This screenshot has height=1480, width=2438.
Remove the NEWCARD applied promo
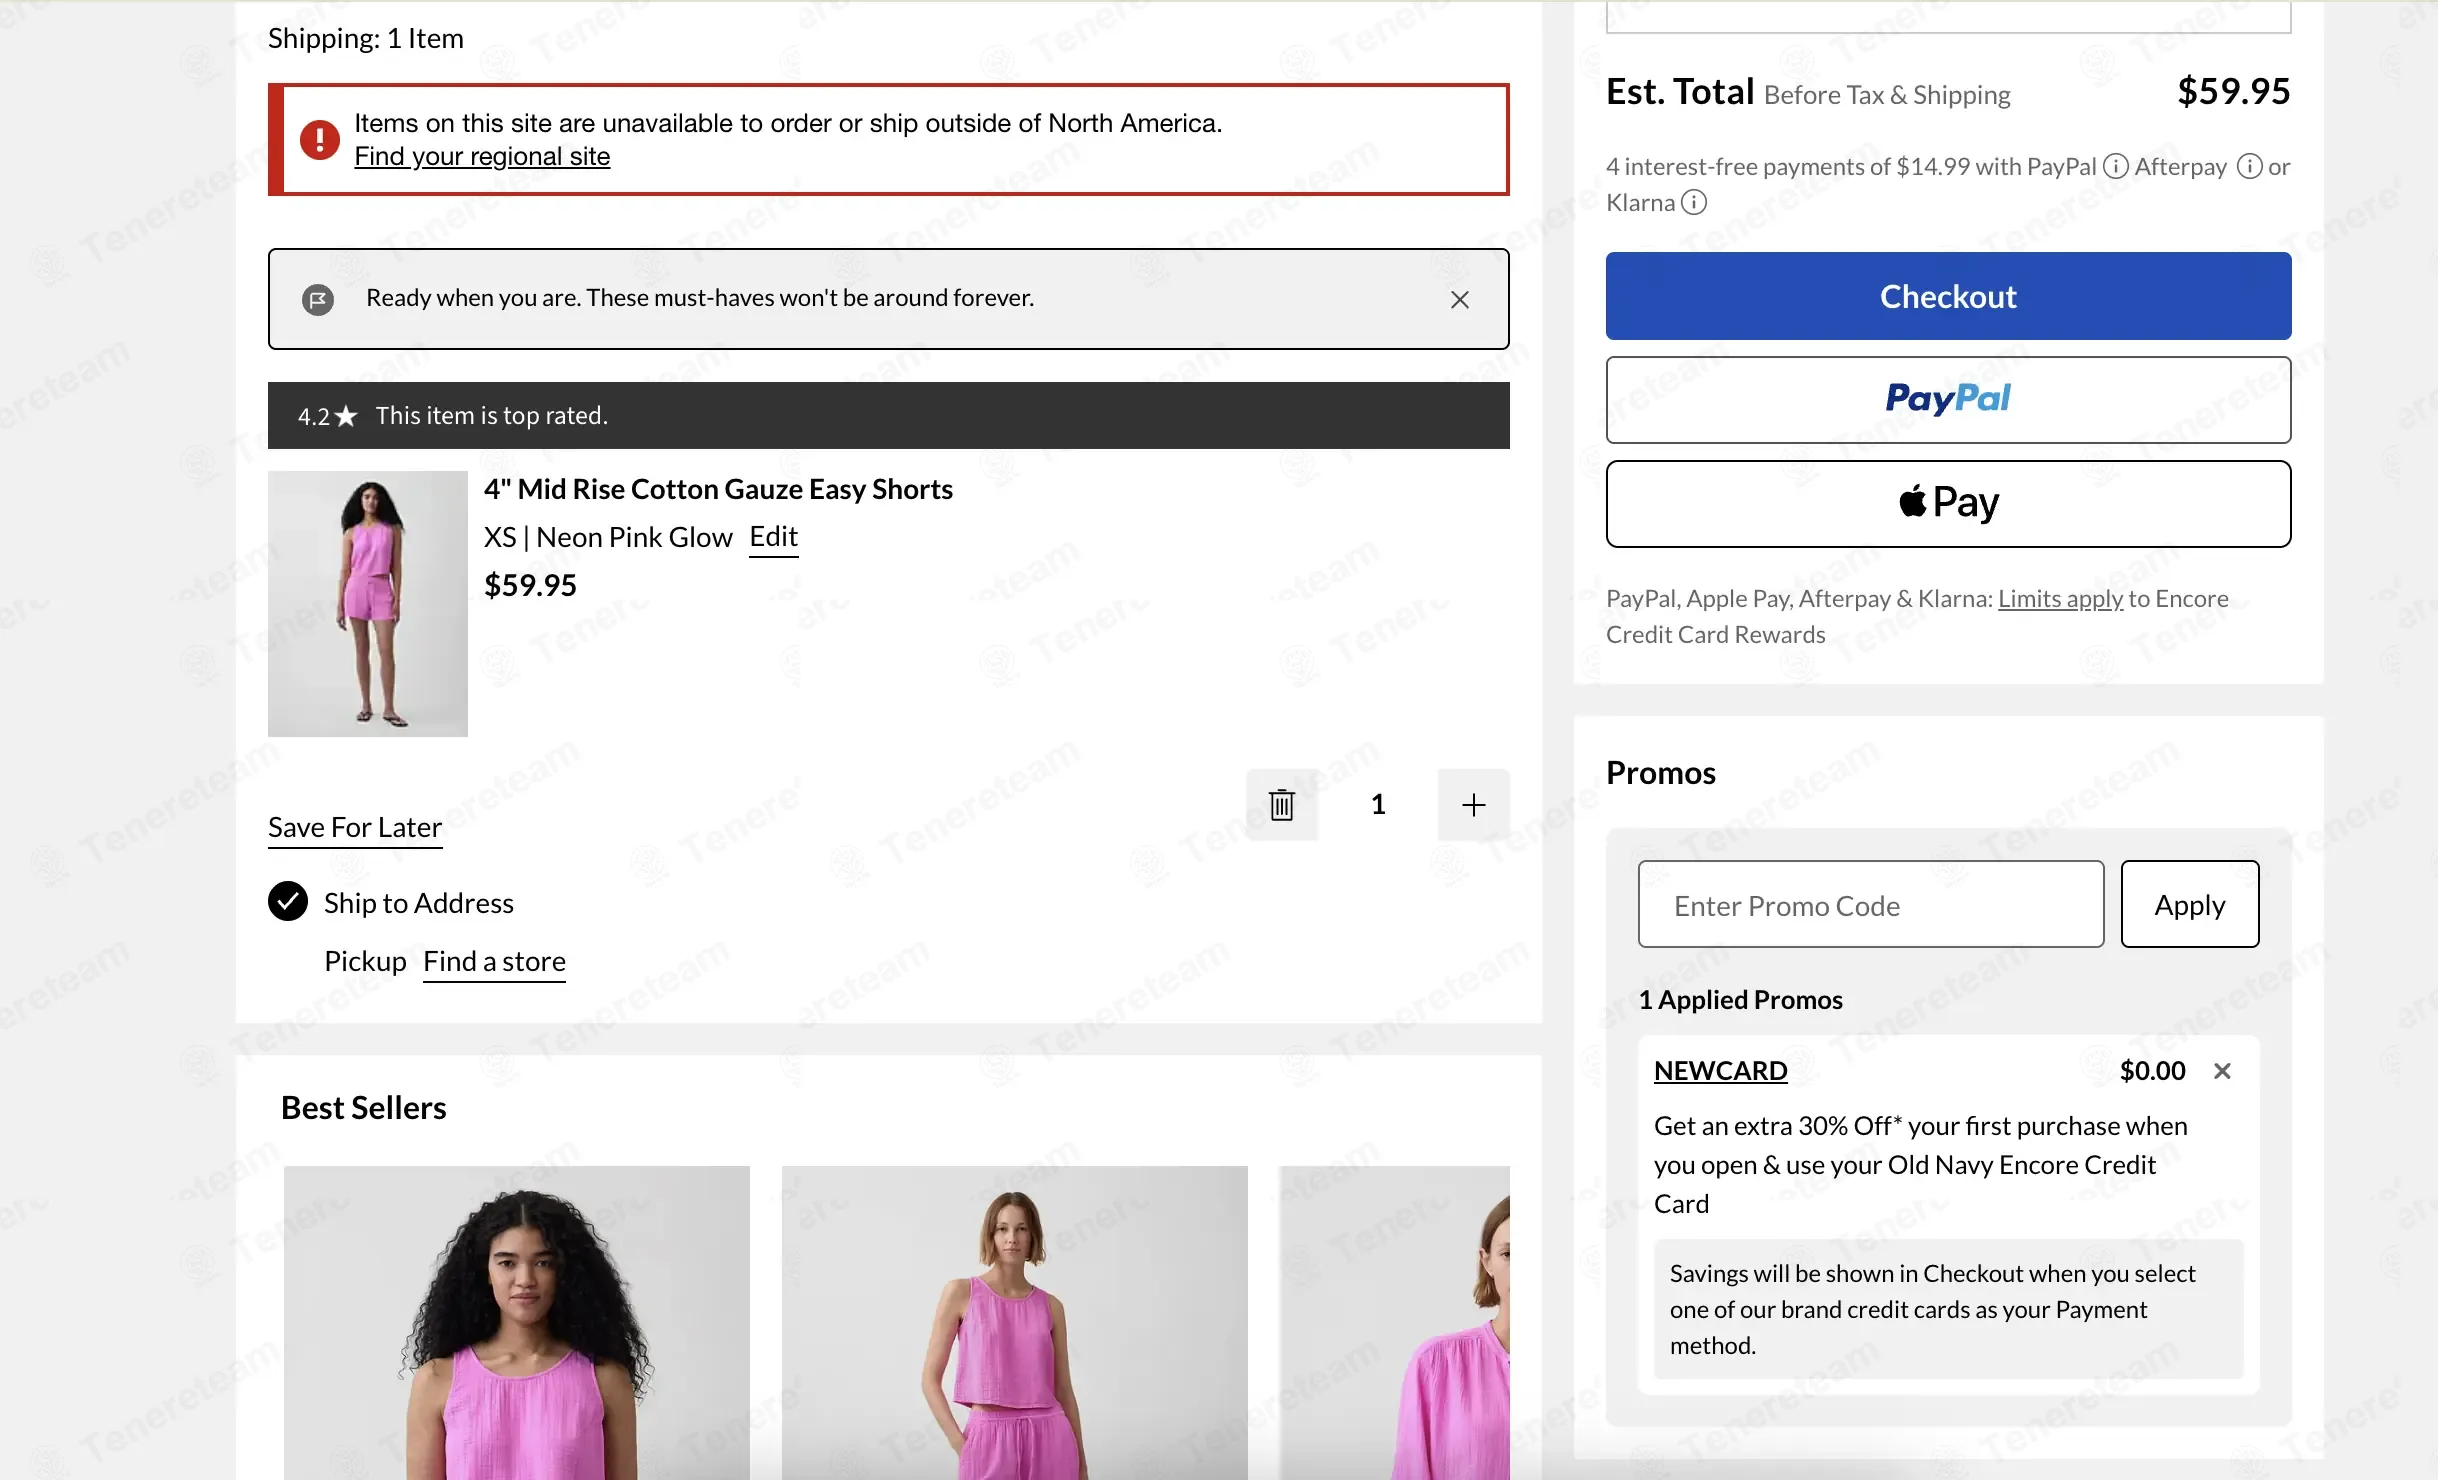2222,1071
